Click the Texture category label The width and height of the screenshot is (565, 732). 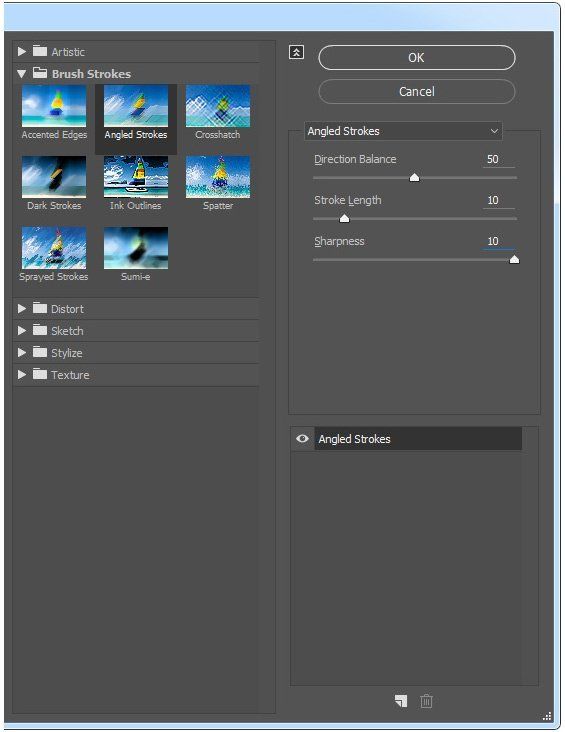pos(70,375)
